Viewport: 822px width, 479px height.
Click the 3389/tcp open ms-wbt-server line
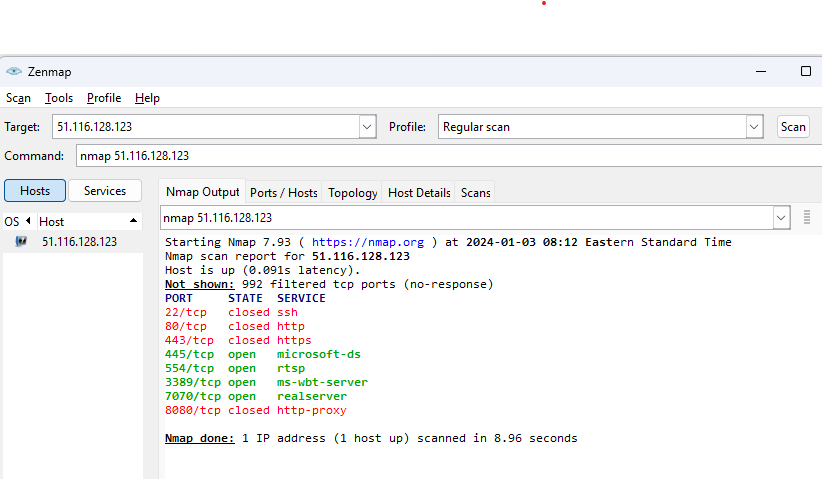pyautogui.click(x=266, y=383)
